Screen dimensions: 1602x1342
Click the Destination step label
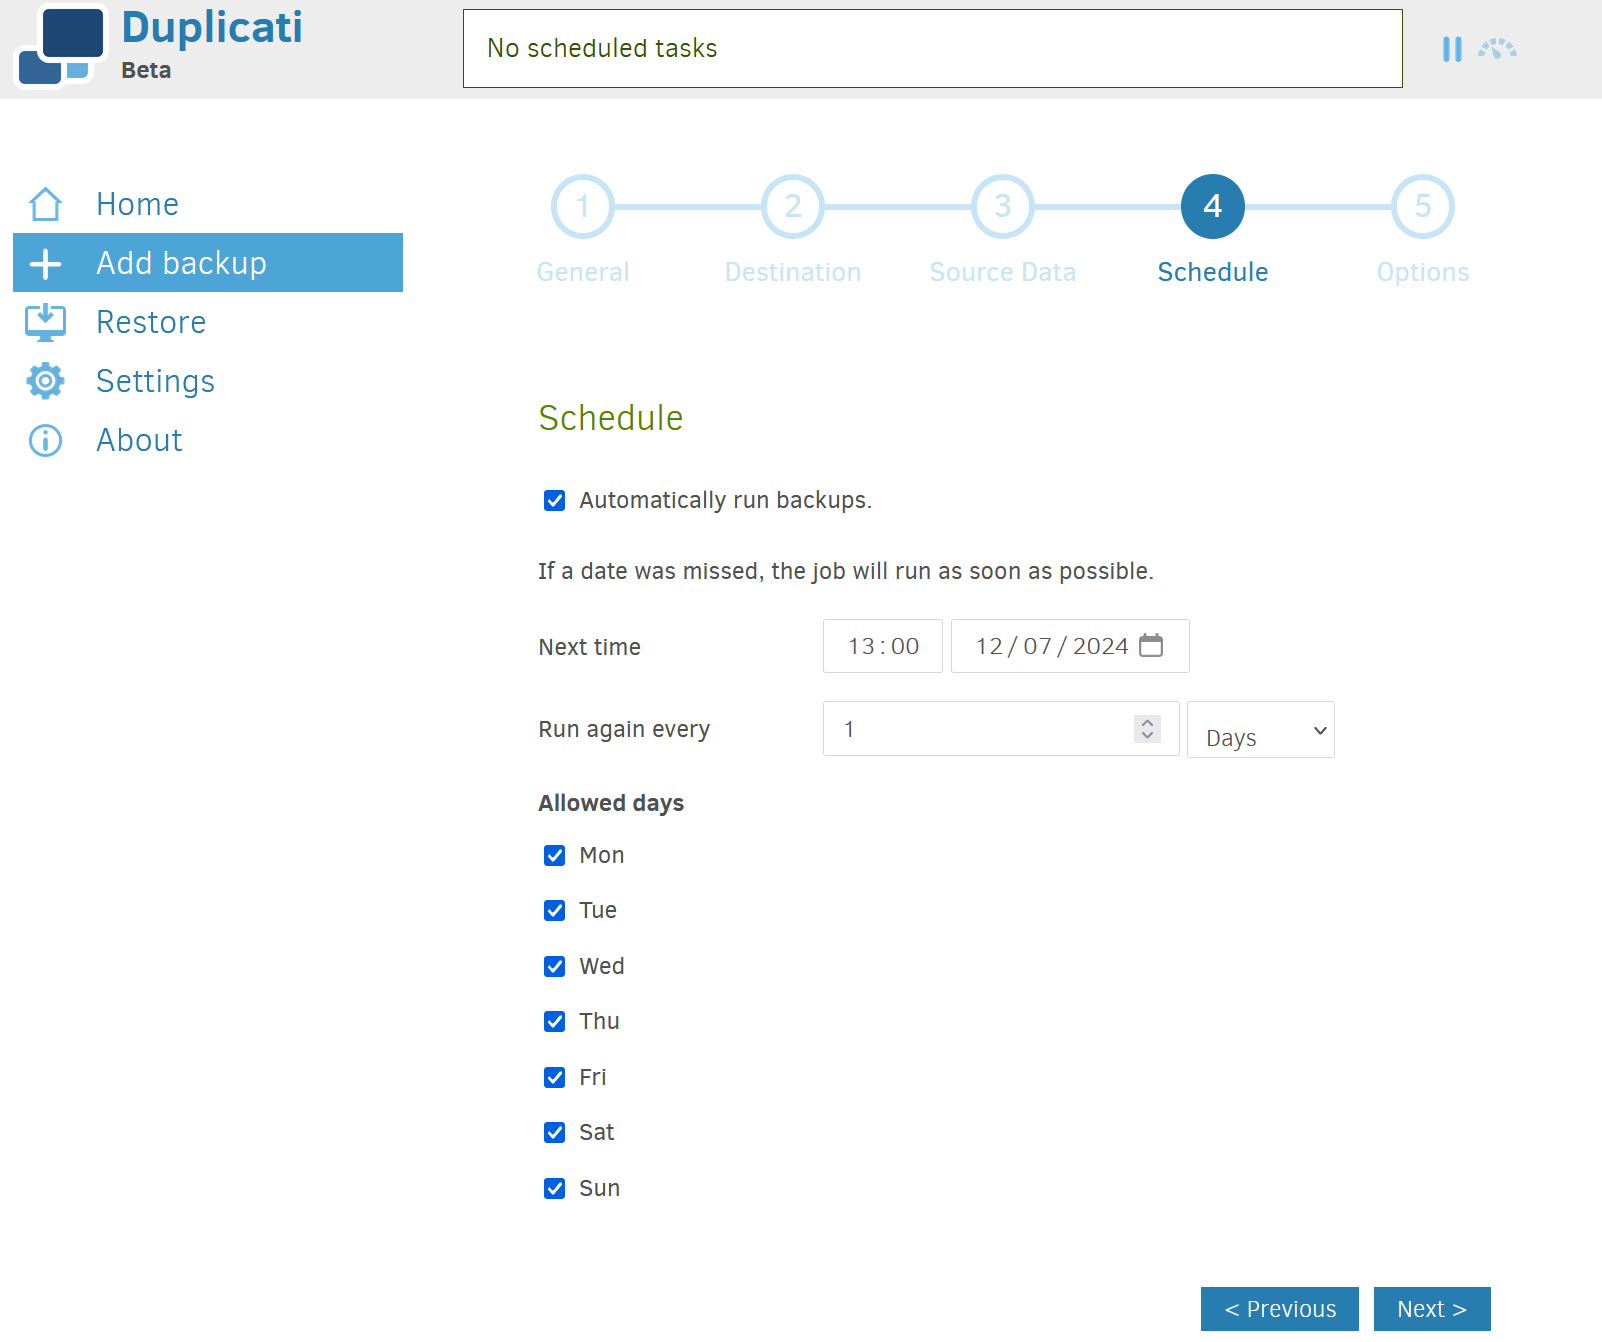(793, 272)
